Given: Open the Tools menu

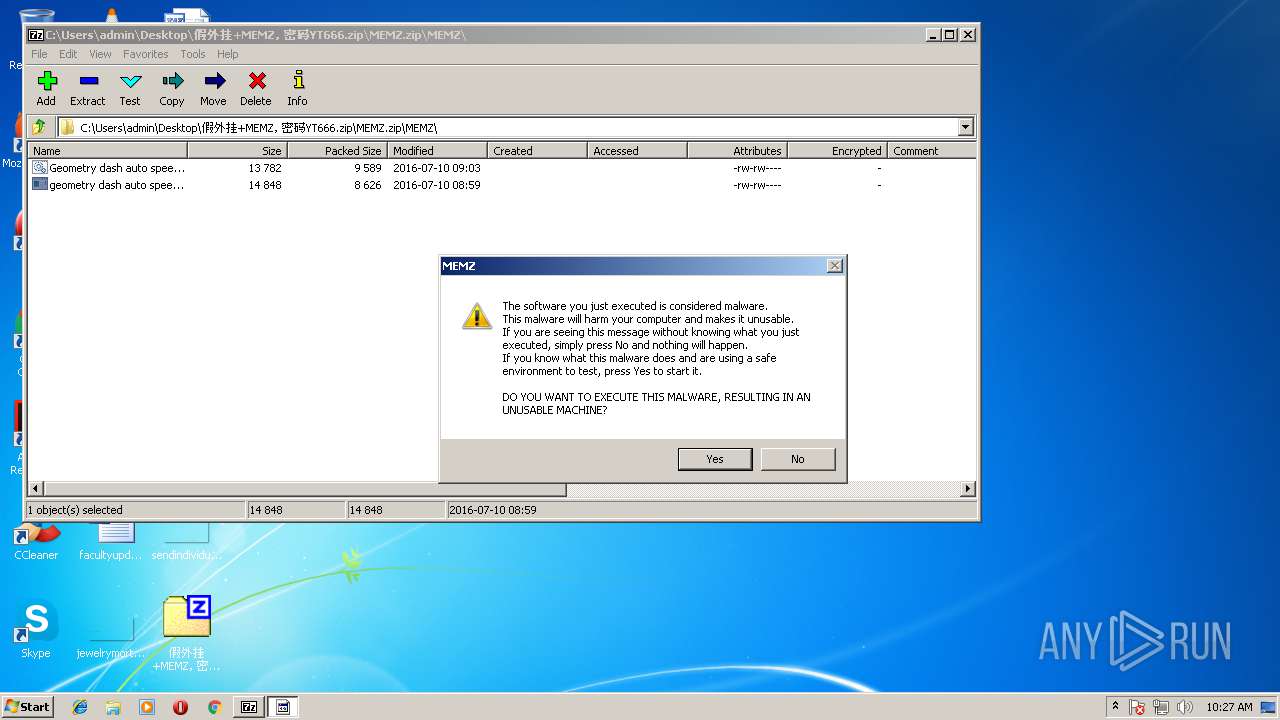Looking at the screenshot, I should [193, 54].
